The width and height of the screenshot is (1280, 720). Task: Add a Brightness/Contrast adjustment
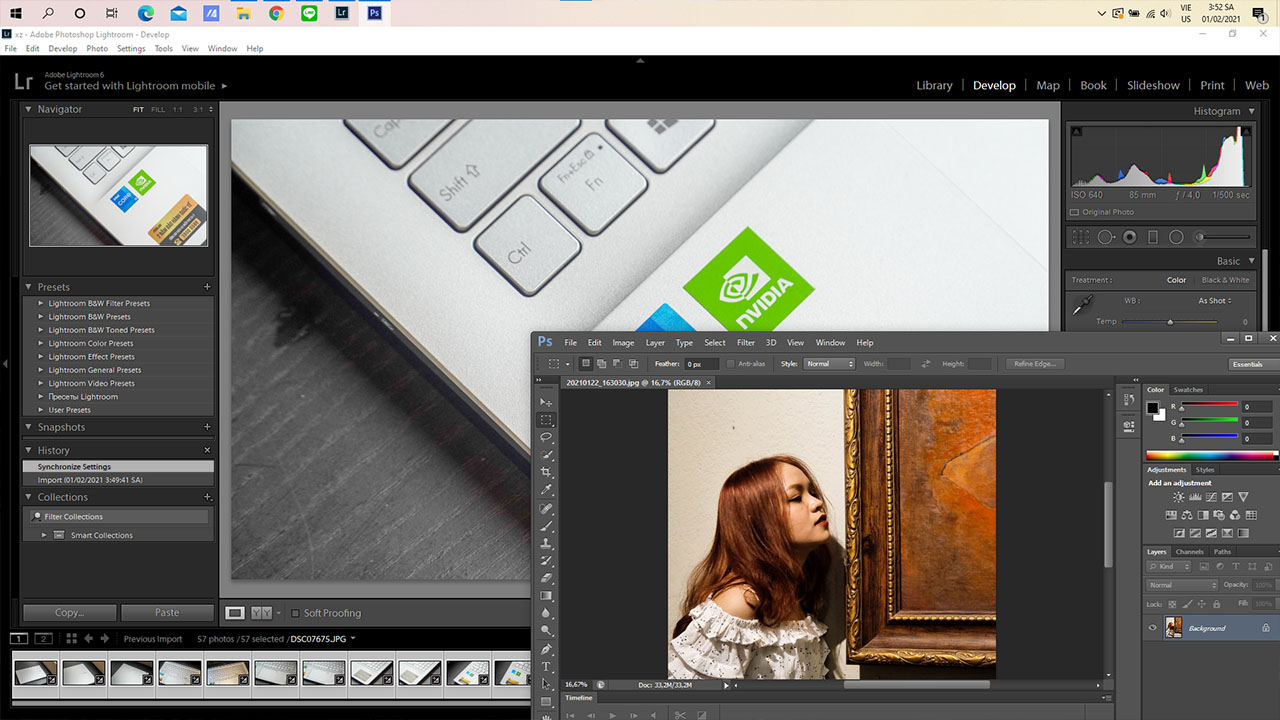tap(1179, 497)
